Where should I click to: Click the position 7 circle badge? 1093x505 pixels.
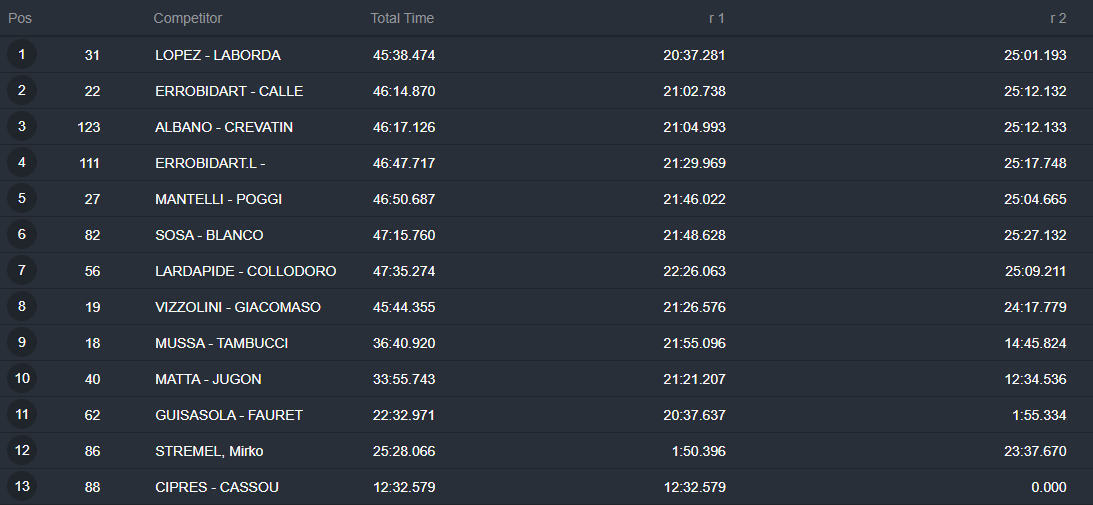point(22,270)
